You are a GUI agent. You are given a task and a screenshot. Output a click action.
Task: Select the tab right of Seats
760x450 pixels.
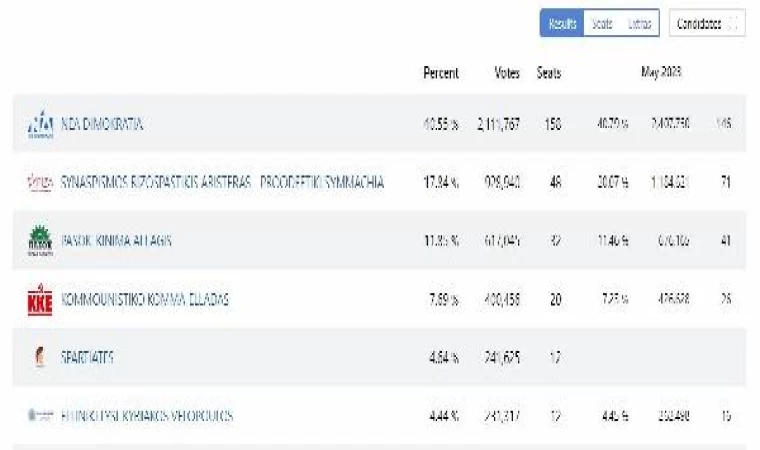point(639,24)
